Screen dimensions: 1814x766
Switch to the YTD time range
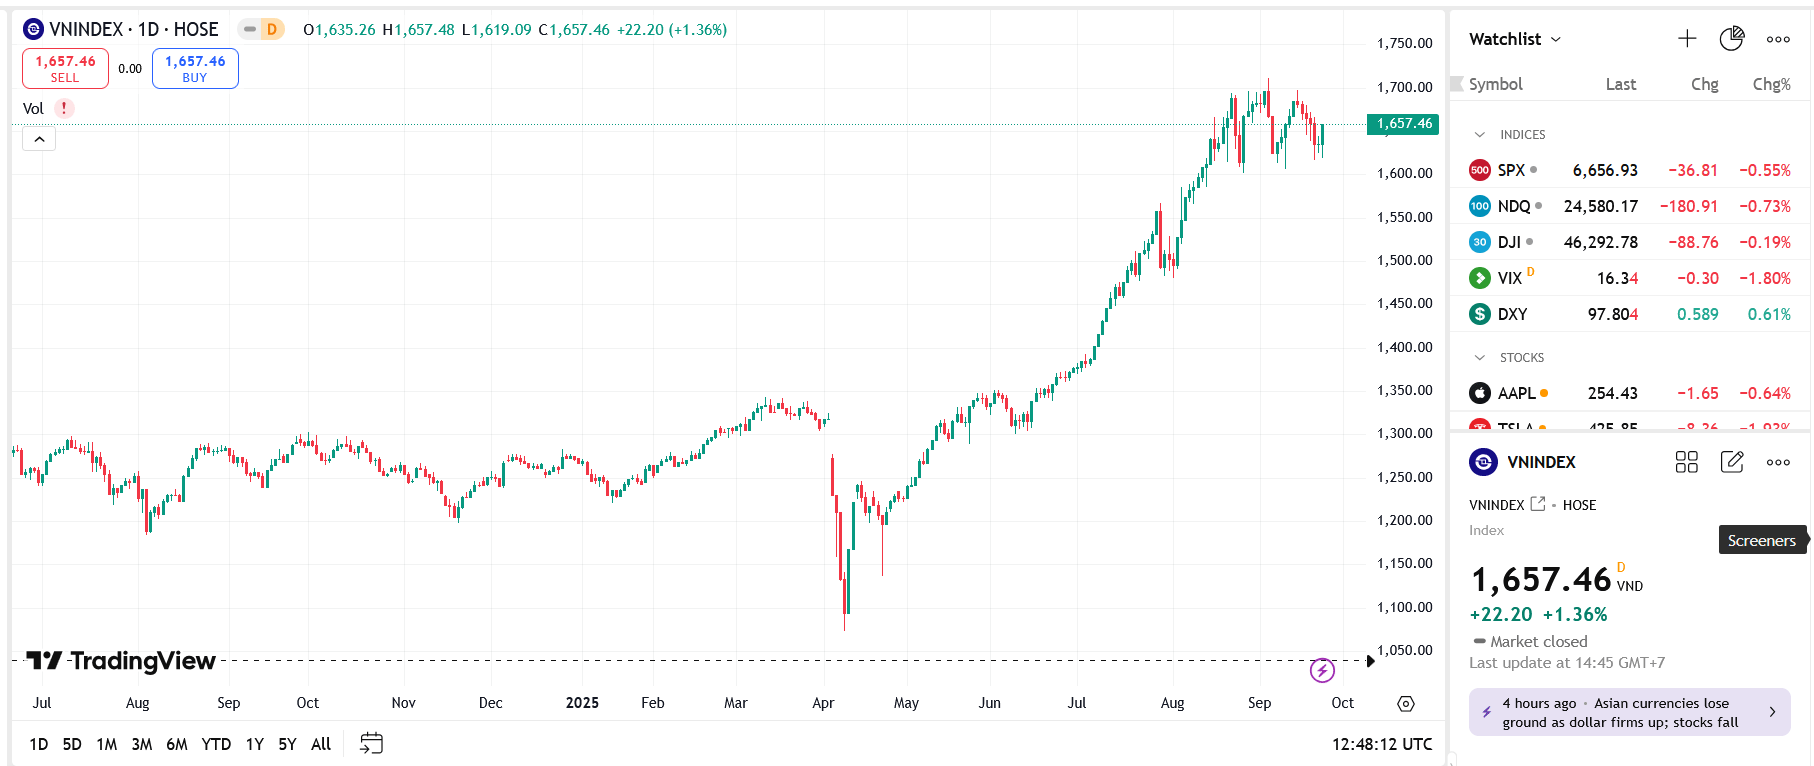point(216,744)
